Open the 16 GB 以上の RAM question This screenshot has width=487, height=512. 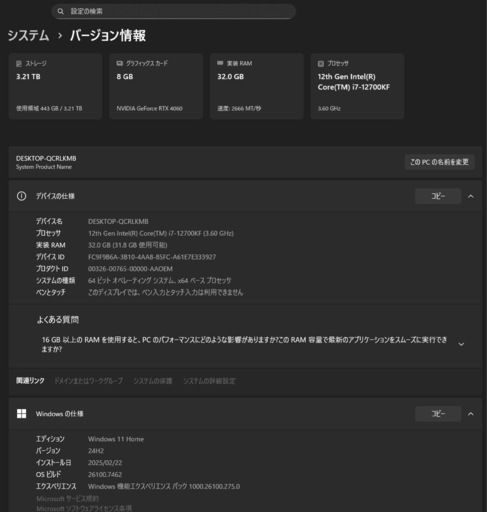(245, 344)
